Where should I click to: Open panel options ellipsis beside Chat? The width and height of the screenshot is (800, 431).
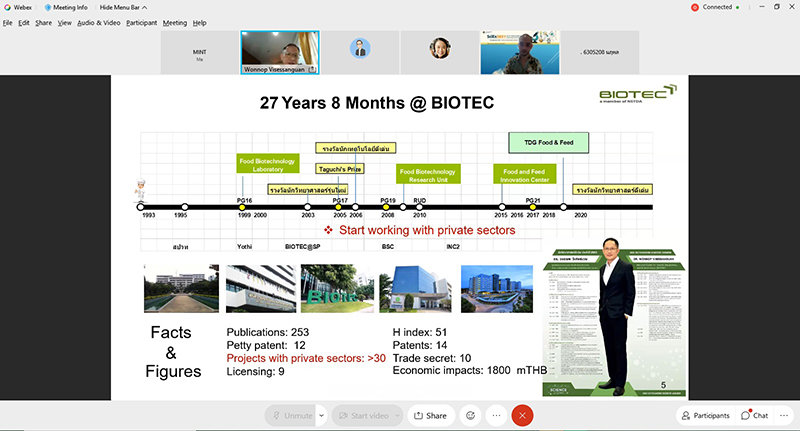pyautogui.click(x=783, y=415)
